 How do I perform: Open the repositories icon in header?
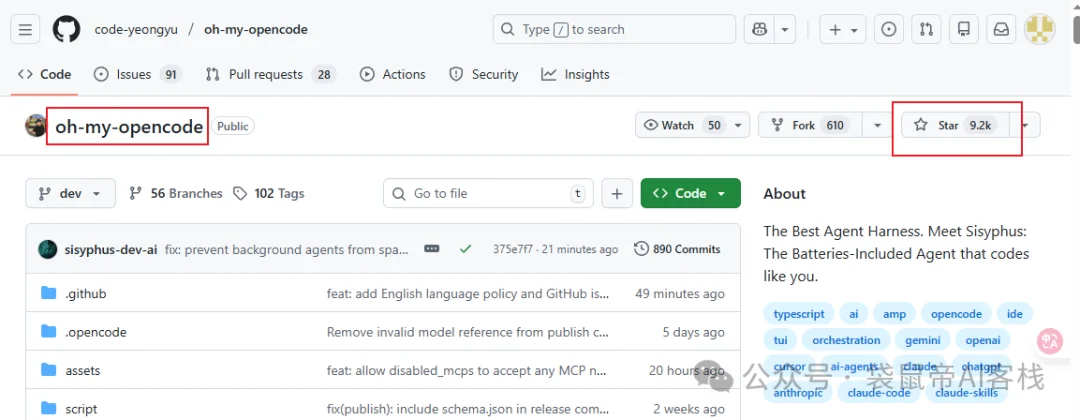[x=964, y=30]
